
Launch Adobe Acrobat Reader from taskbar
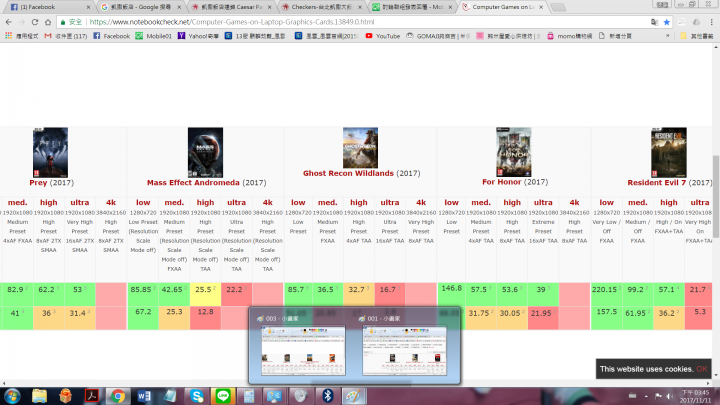tap(92, 396)
